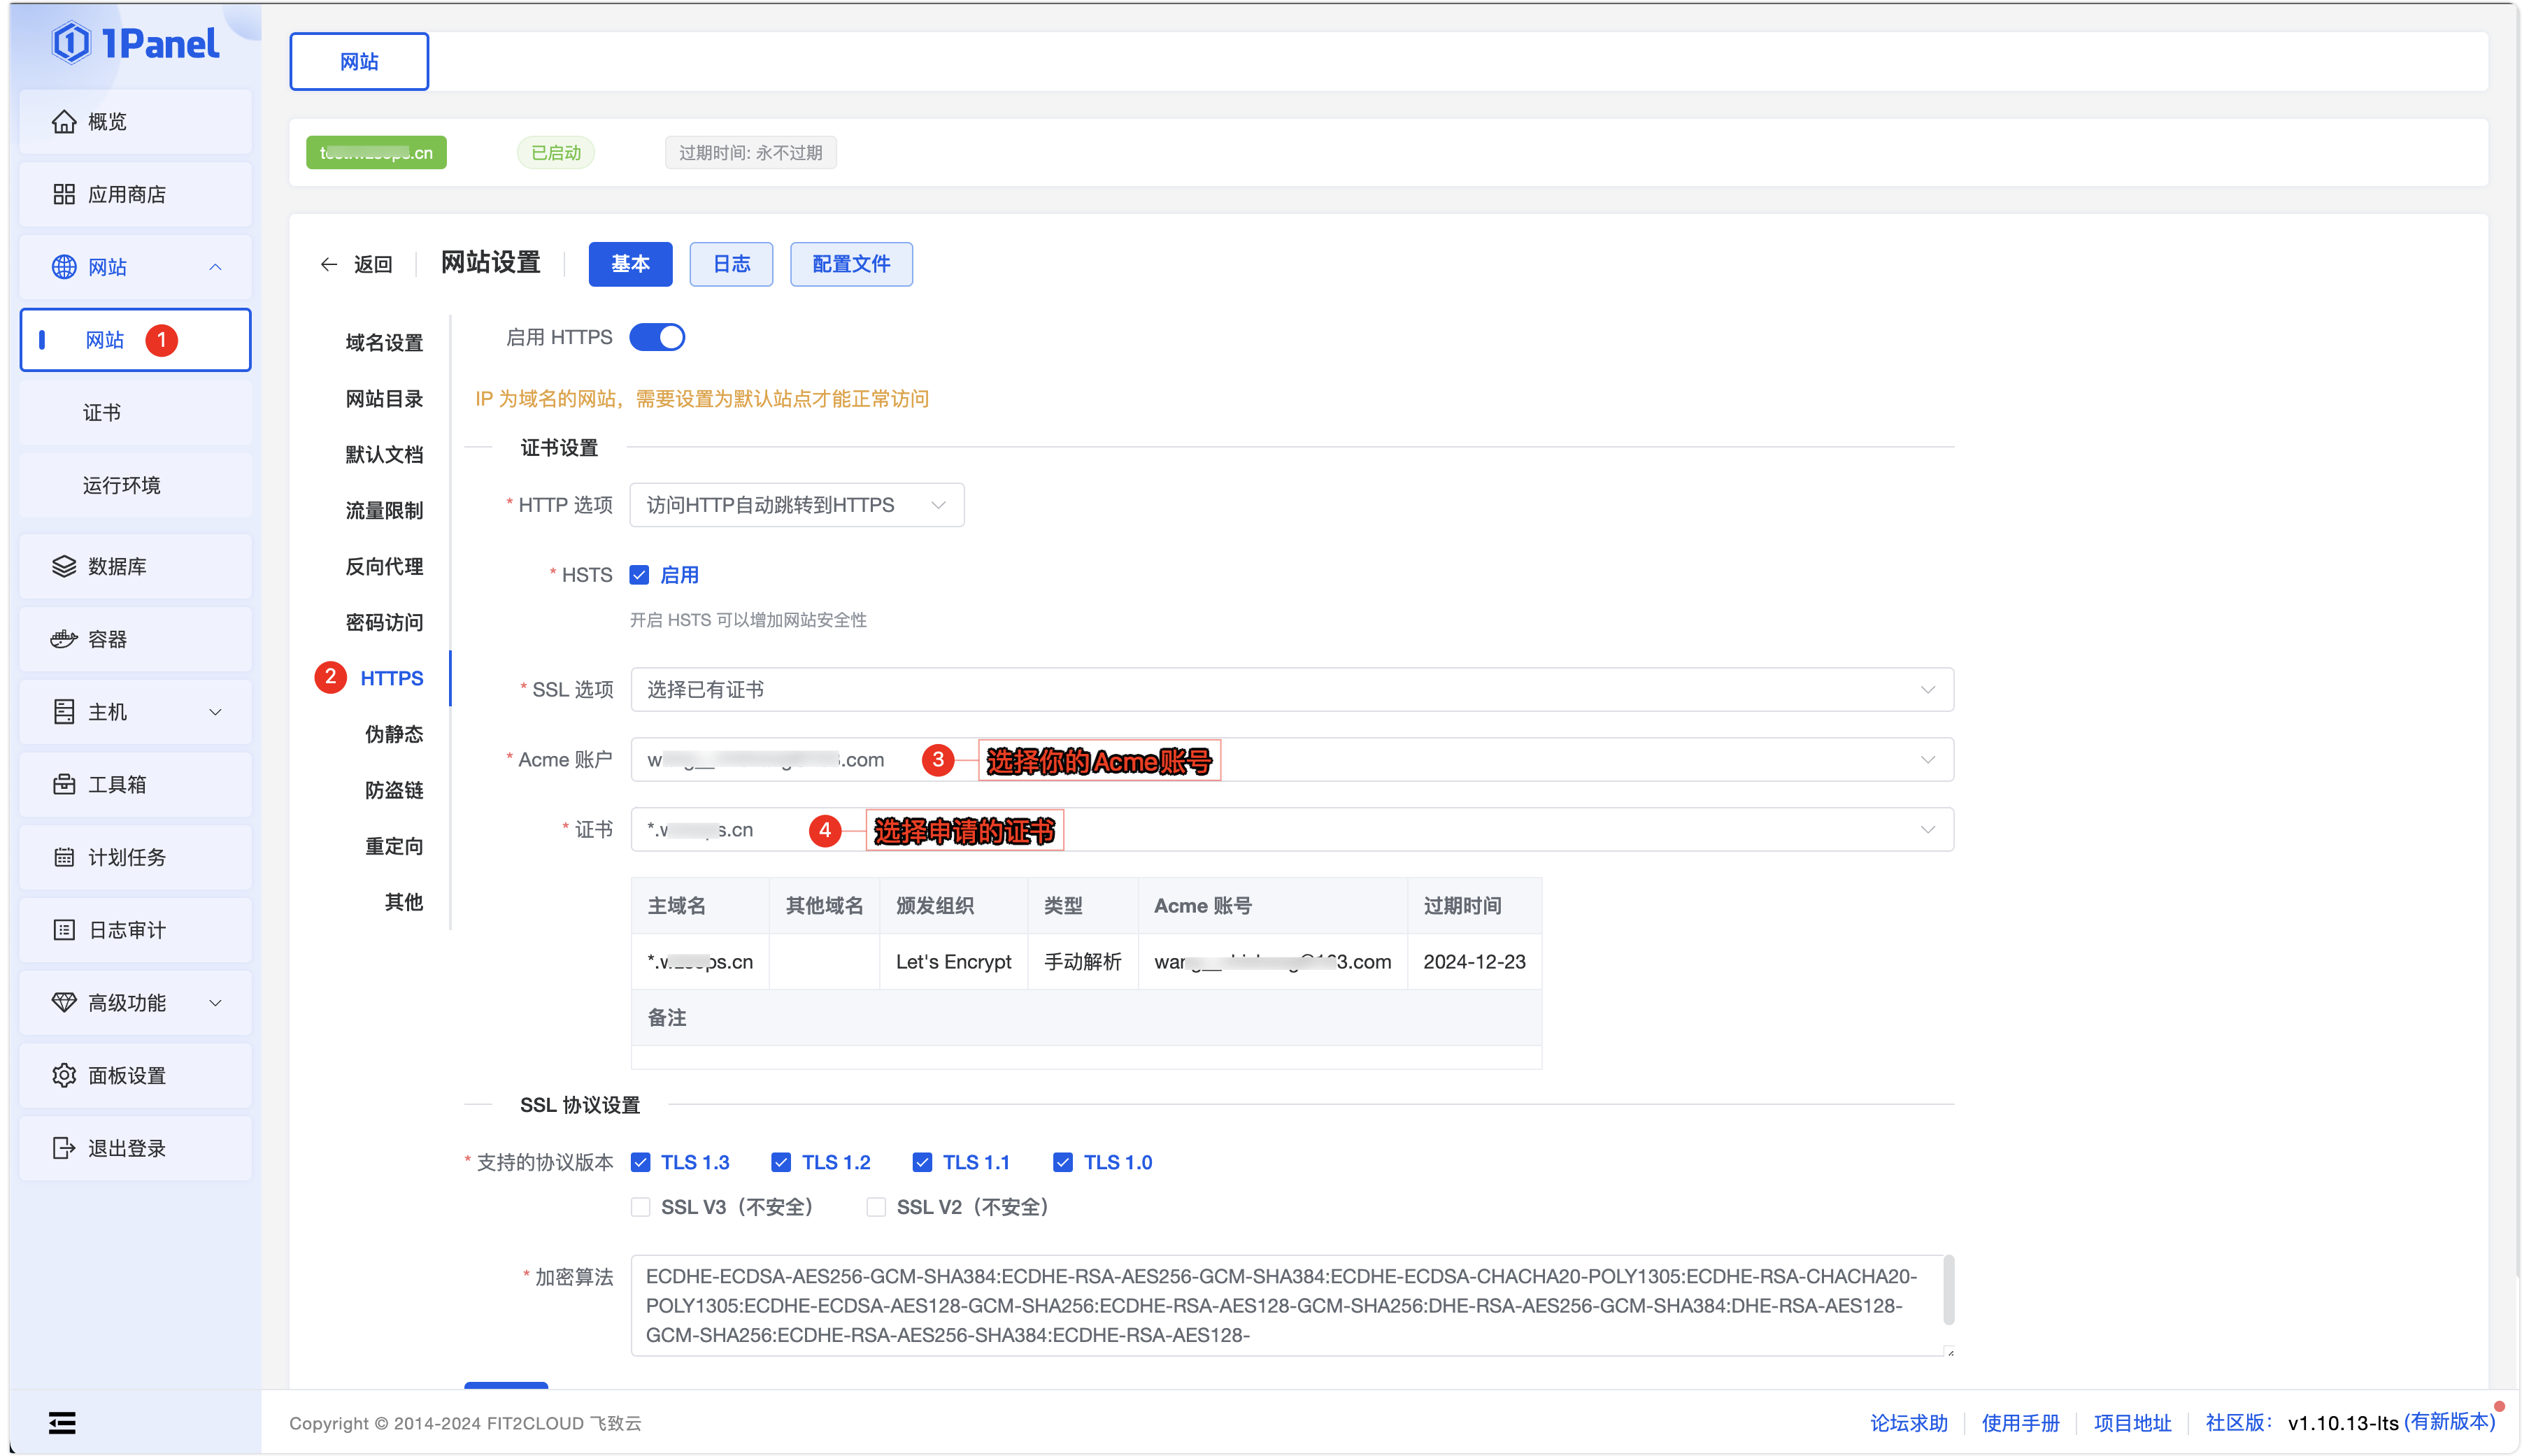Click the 数据库 layers icon
The image size is (2522, 1456).
64,566
